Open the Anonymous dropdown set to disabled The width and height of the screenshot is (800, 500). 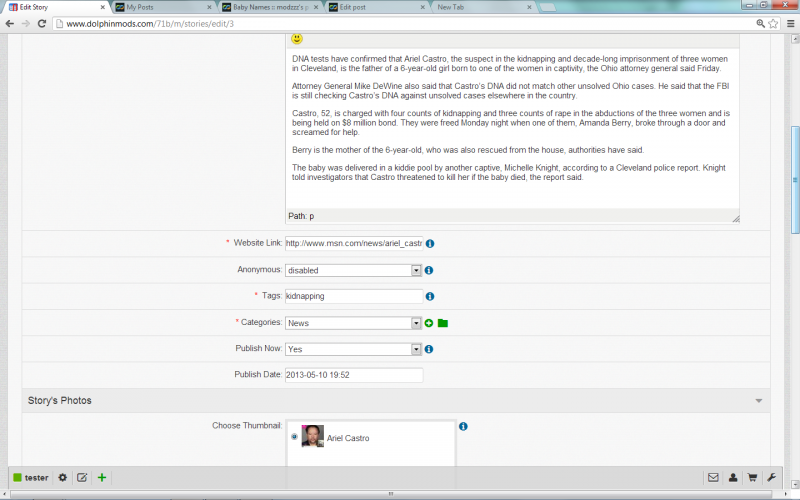pyautogui.click(x=353, y=270)
